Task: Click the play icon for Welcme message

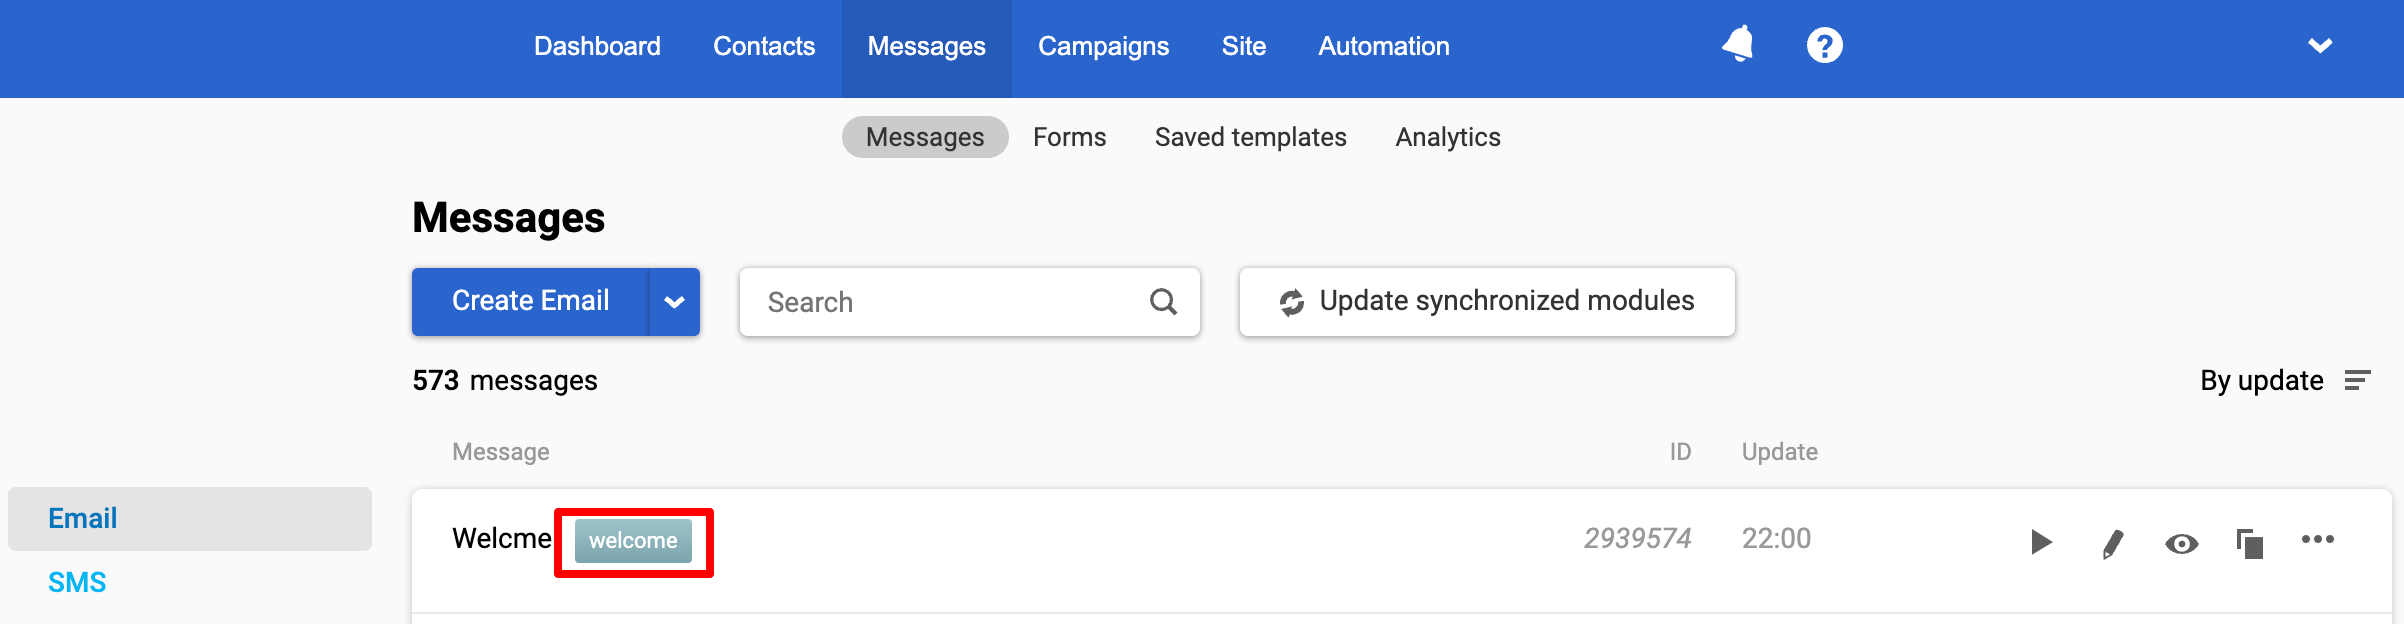Action: coord(2041,542)
